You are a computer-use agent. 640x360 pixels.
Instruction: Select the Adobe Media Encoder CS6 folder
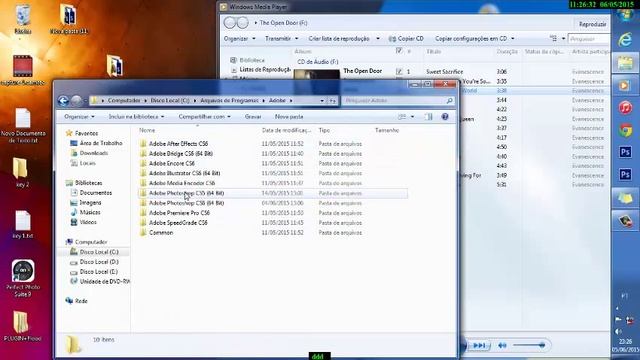pyautogui.click(x=182, y=183)
